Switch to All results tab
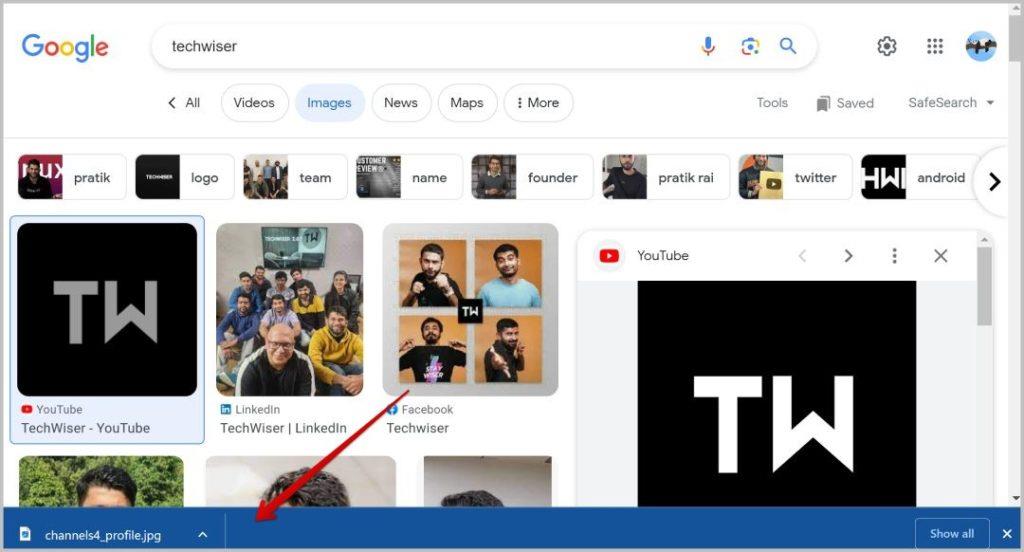This screenshot has height=552, width=1024. click(193, 103)
